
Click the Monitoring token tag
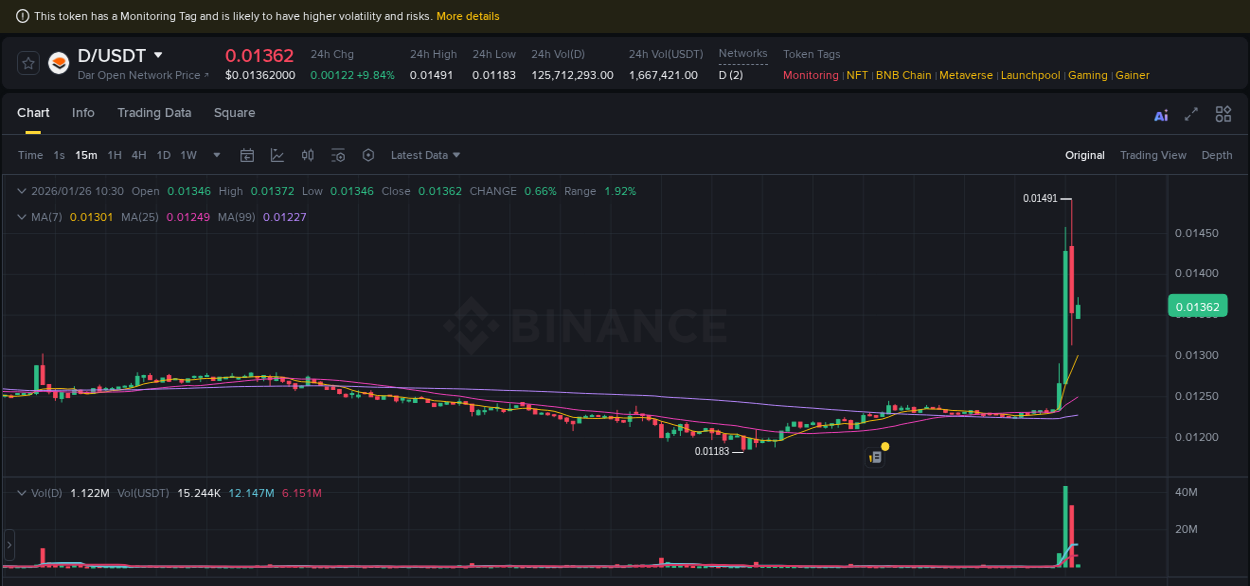point(810,75)
